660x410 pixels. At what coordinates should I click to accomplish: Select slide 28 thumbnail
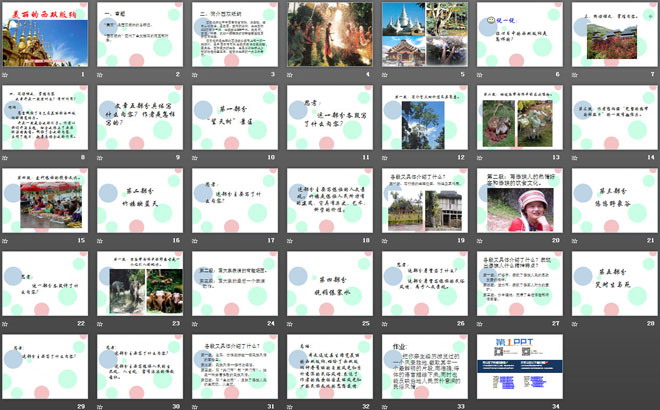(615, 283)
